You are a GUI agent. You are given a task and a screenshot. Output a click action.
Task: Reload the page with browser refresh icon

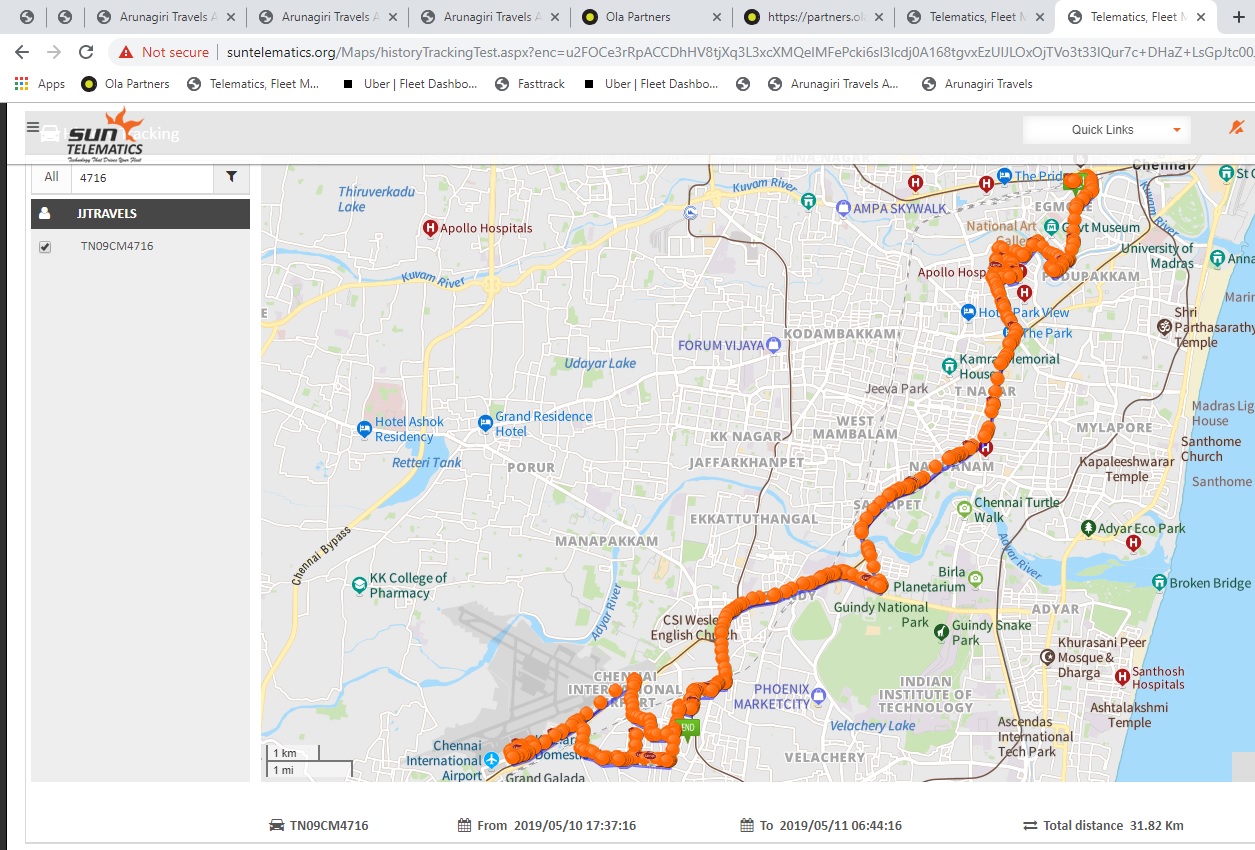[86, 52]
